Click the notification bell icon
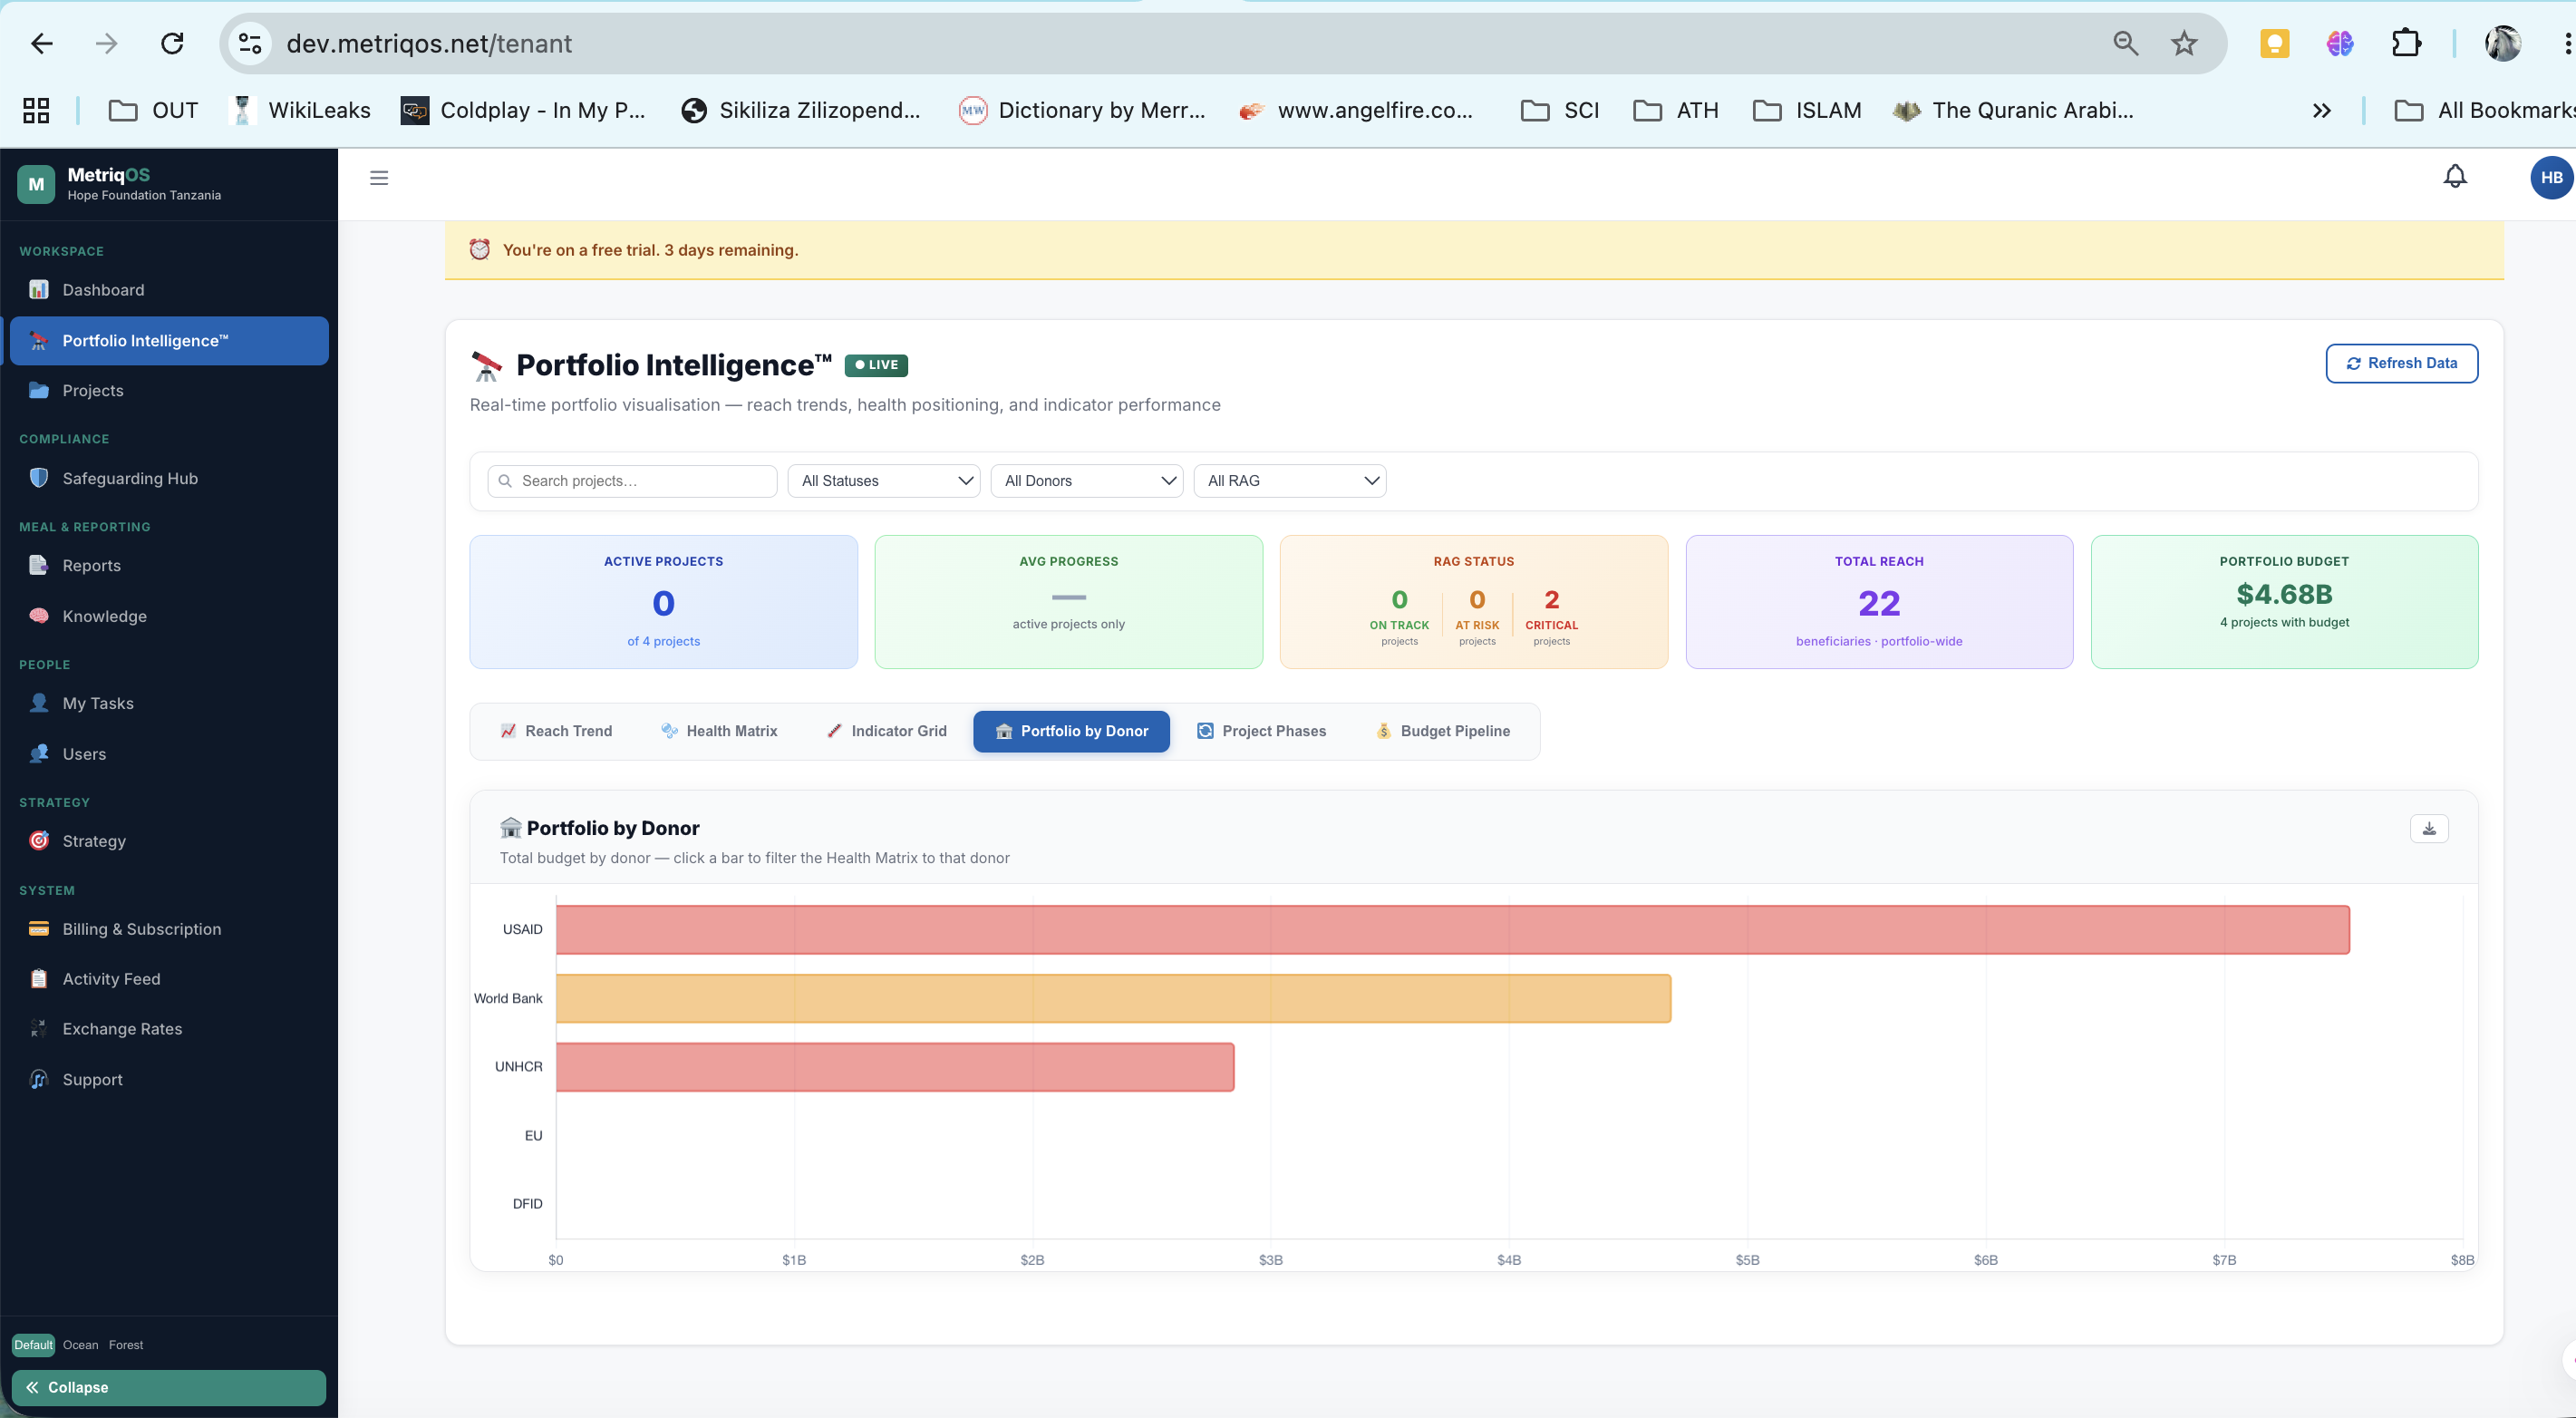2576x1418 pixels. coord(2455,177)
